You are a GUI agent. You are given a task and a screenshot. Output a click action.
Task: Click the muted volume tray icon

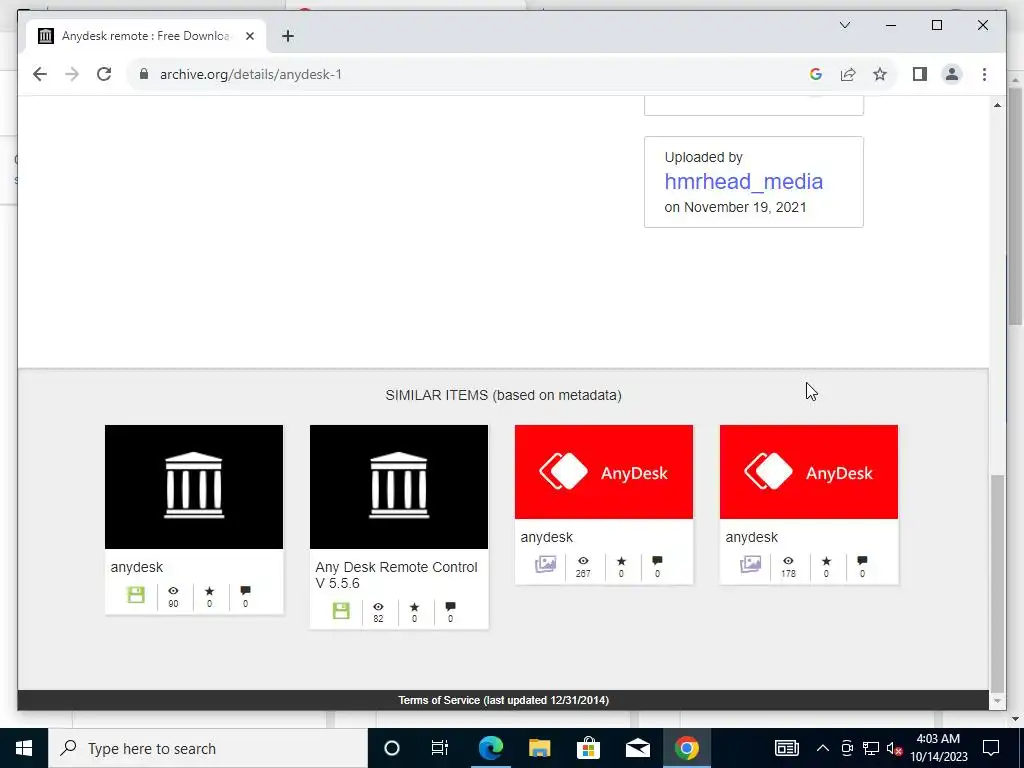coord(894,748)
